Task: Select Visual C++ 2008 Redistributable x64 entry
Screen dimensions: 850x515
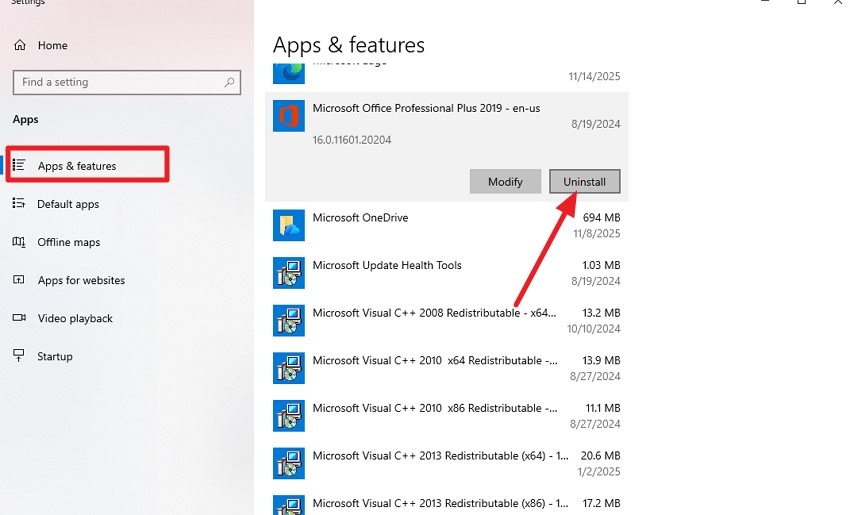Action: (x=434, y=313)
